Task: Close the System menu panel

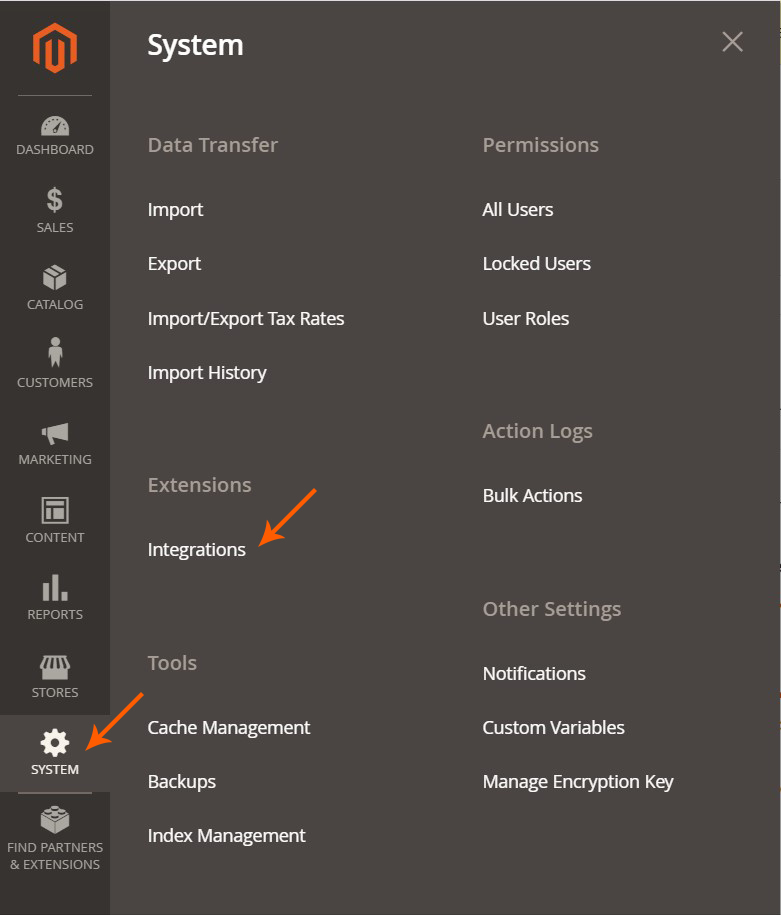Action: [x=732, y=41]
